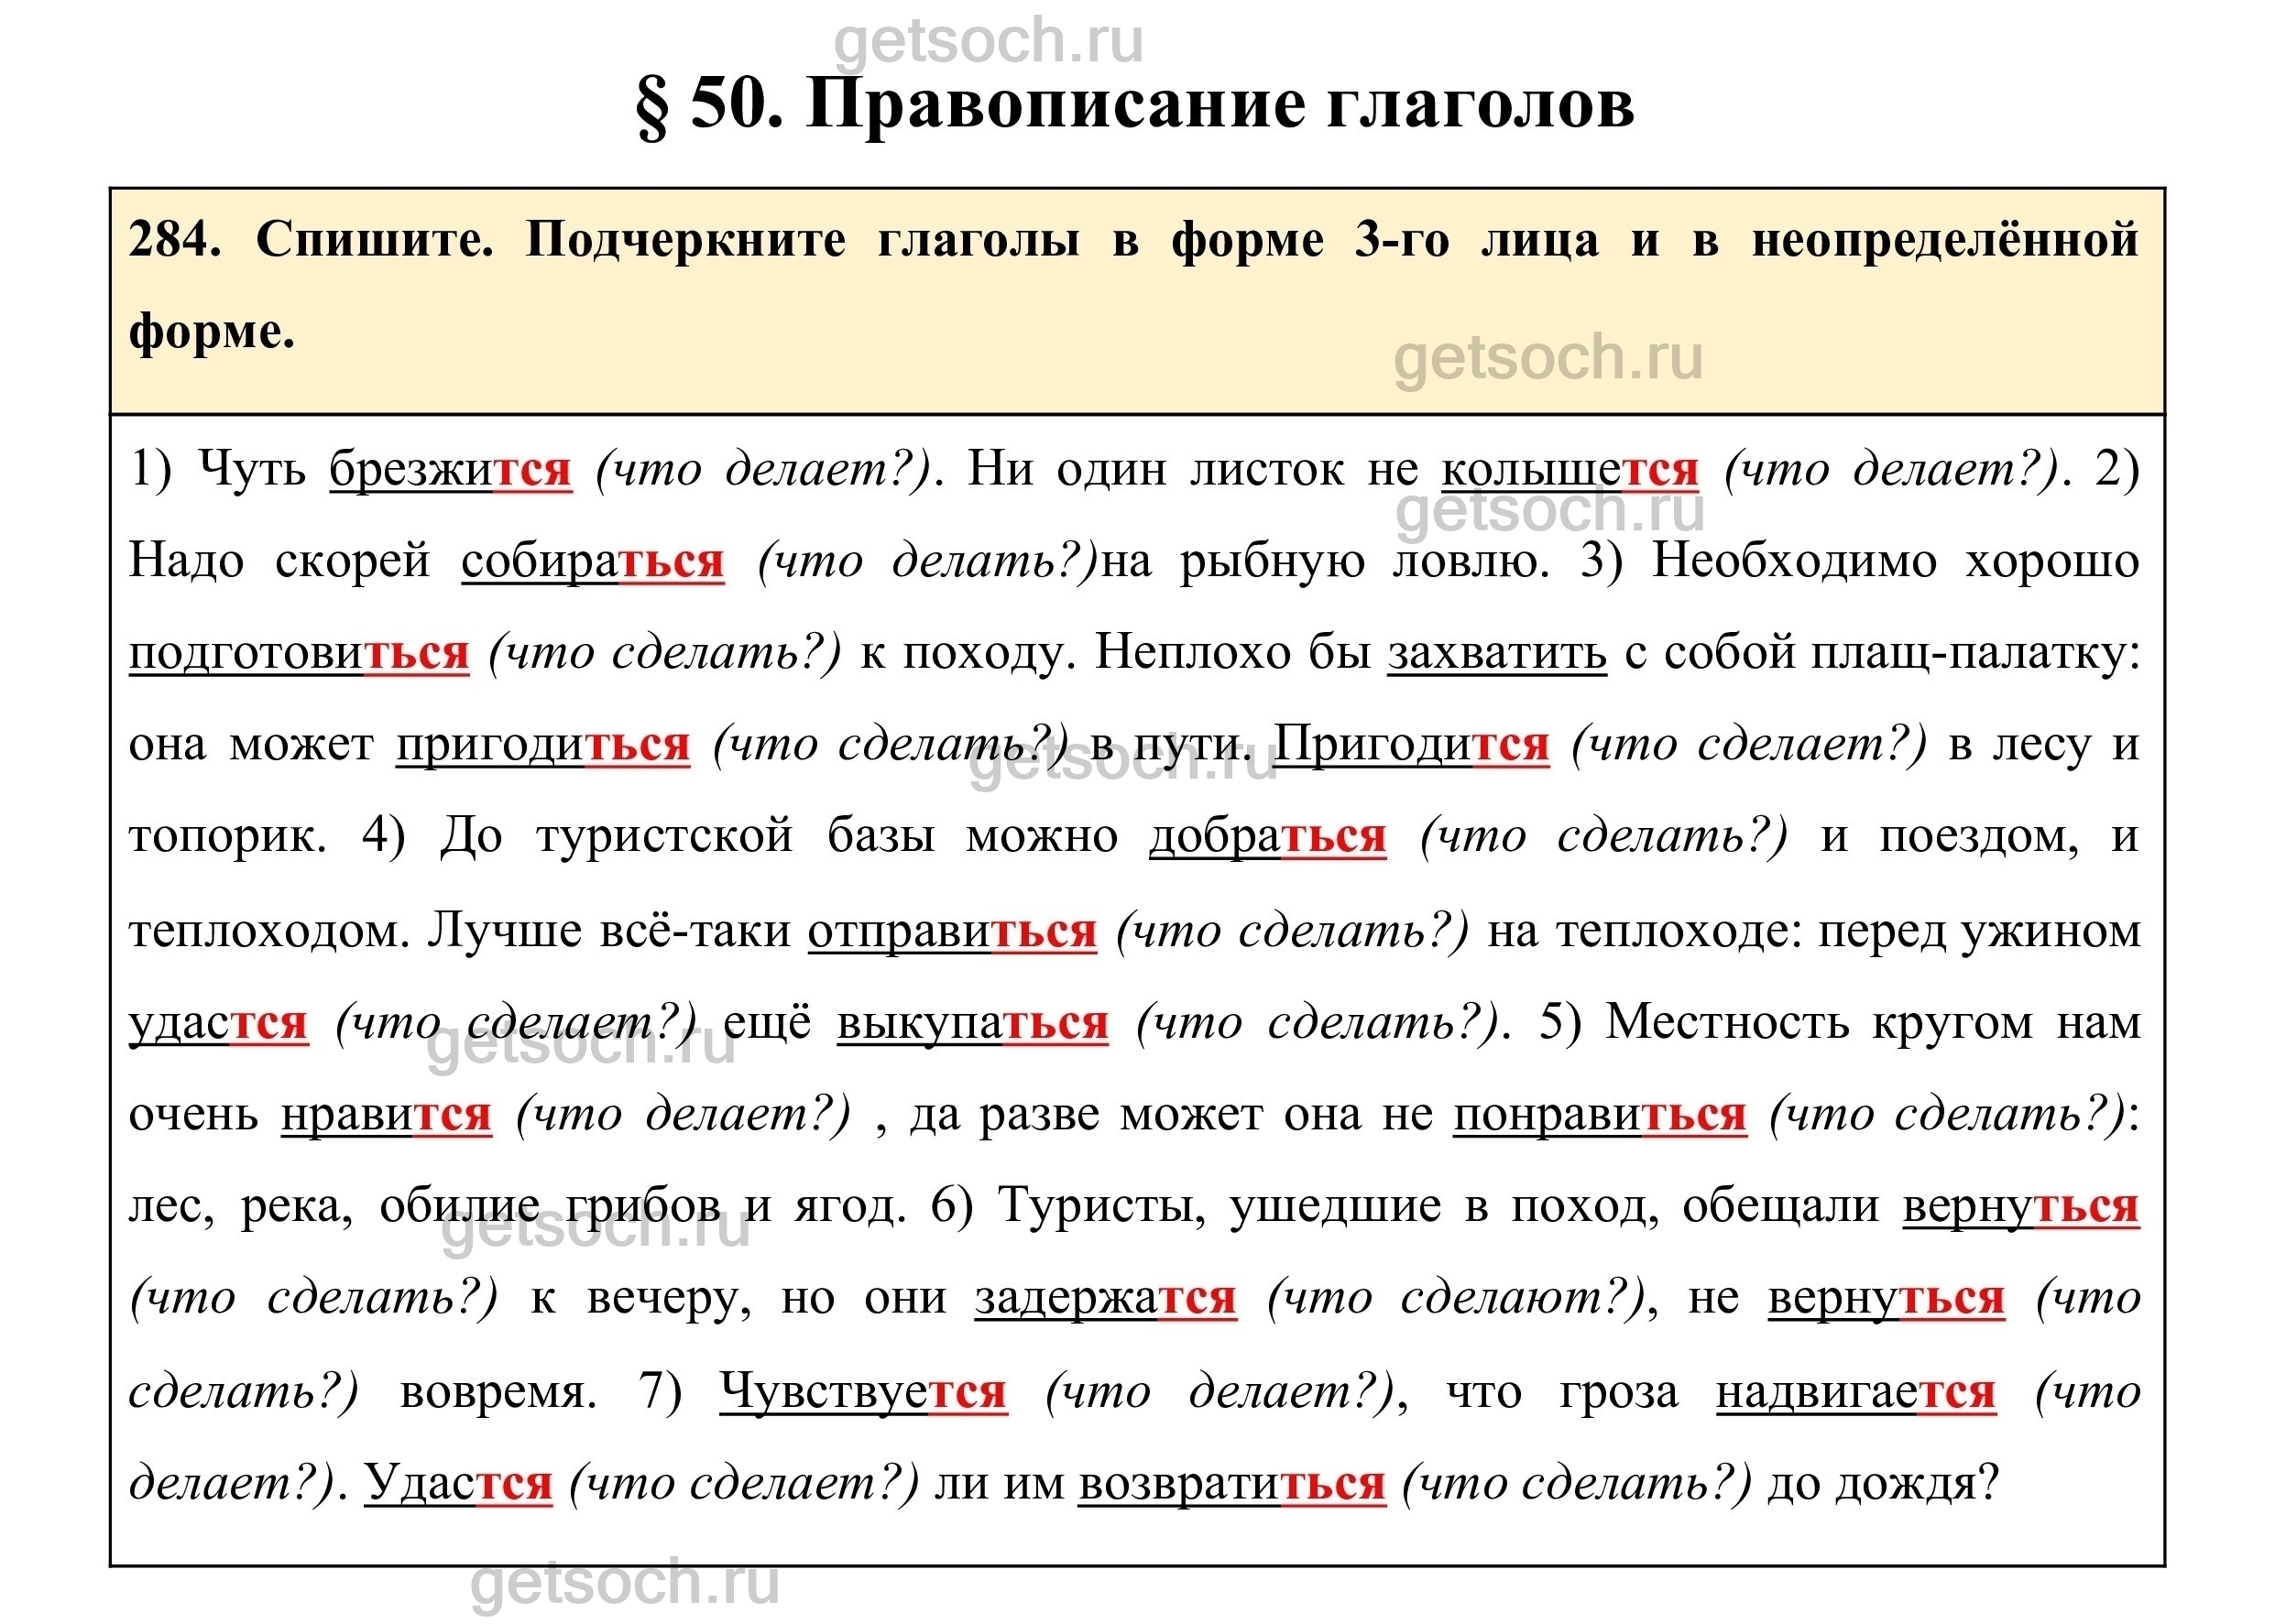Select the underlined verb 'собираться'
Image resolution: width=2275 pixels, height=1624 pixels.
coord(592,560)
